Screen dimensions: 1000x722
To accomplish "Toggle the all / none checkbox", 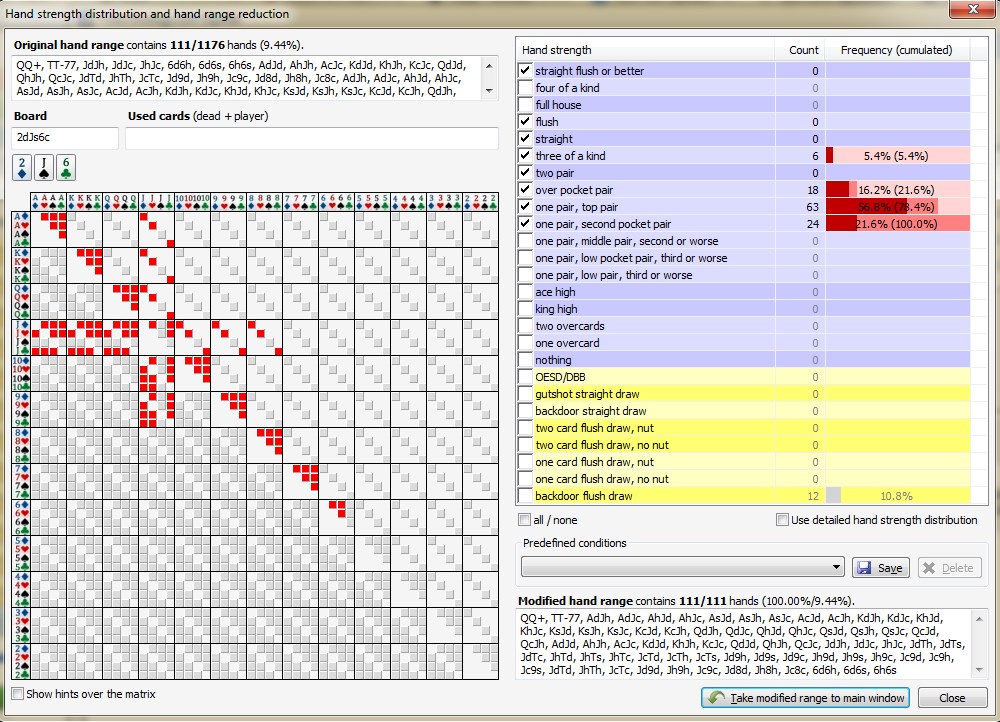I will tap(525, 520).
